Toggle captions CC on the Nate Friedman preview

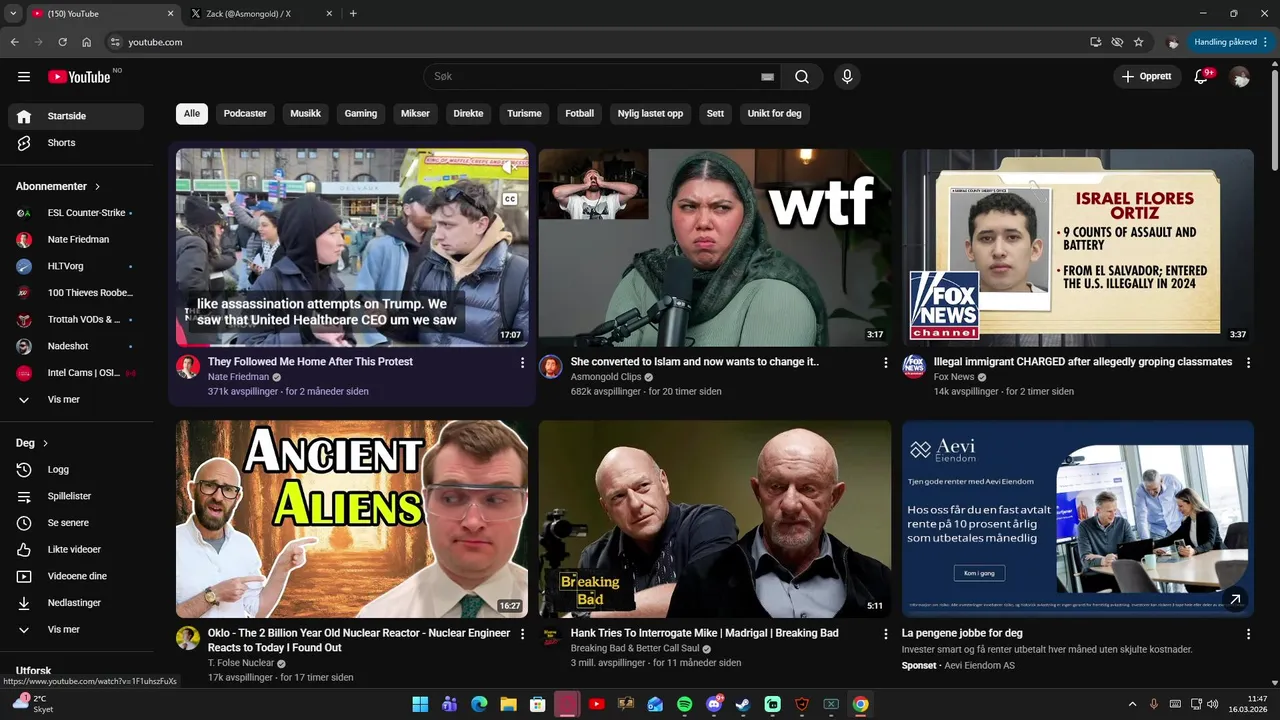510,199
